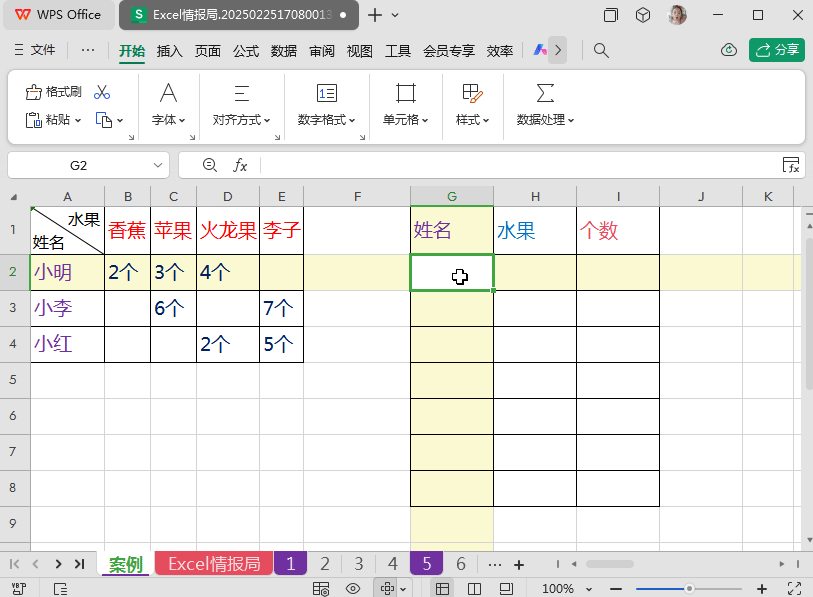Viewport: 813px width, 597px height.
Task: Toggle the crosshair cell highlight mode
Action: click(387, 589)
